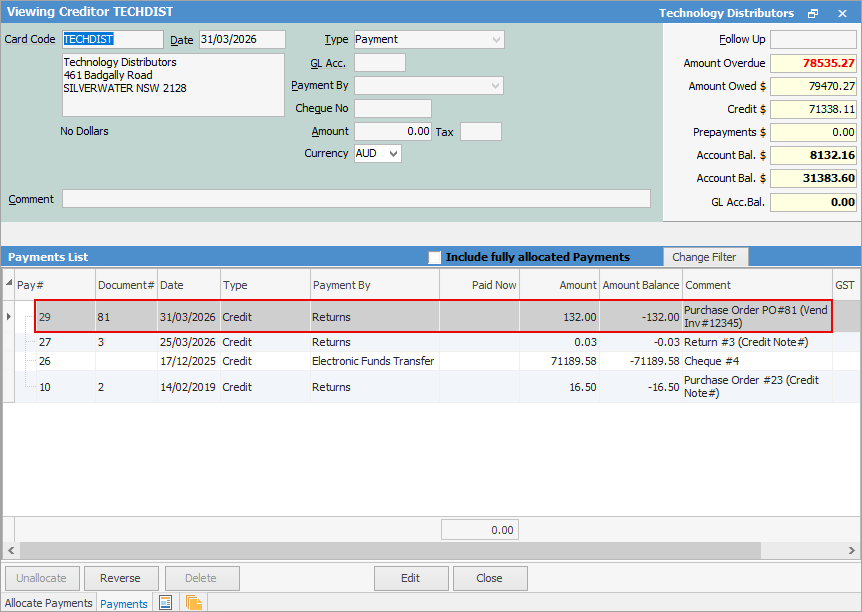
Task: Select the Payments tab
Action: click(x=124, y=603)
